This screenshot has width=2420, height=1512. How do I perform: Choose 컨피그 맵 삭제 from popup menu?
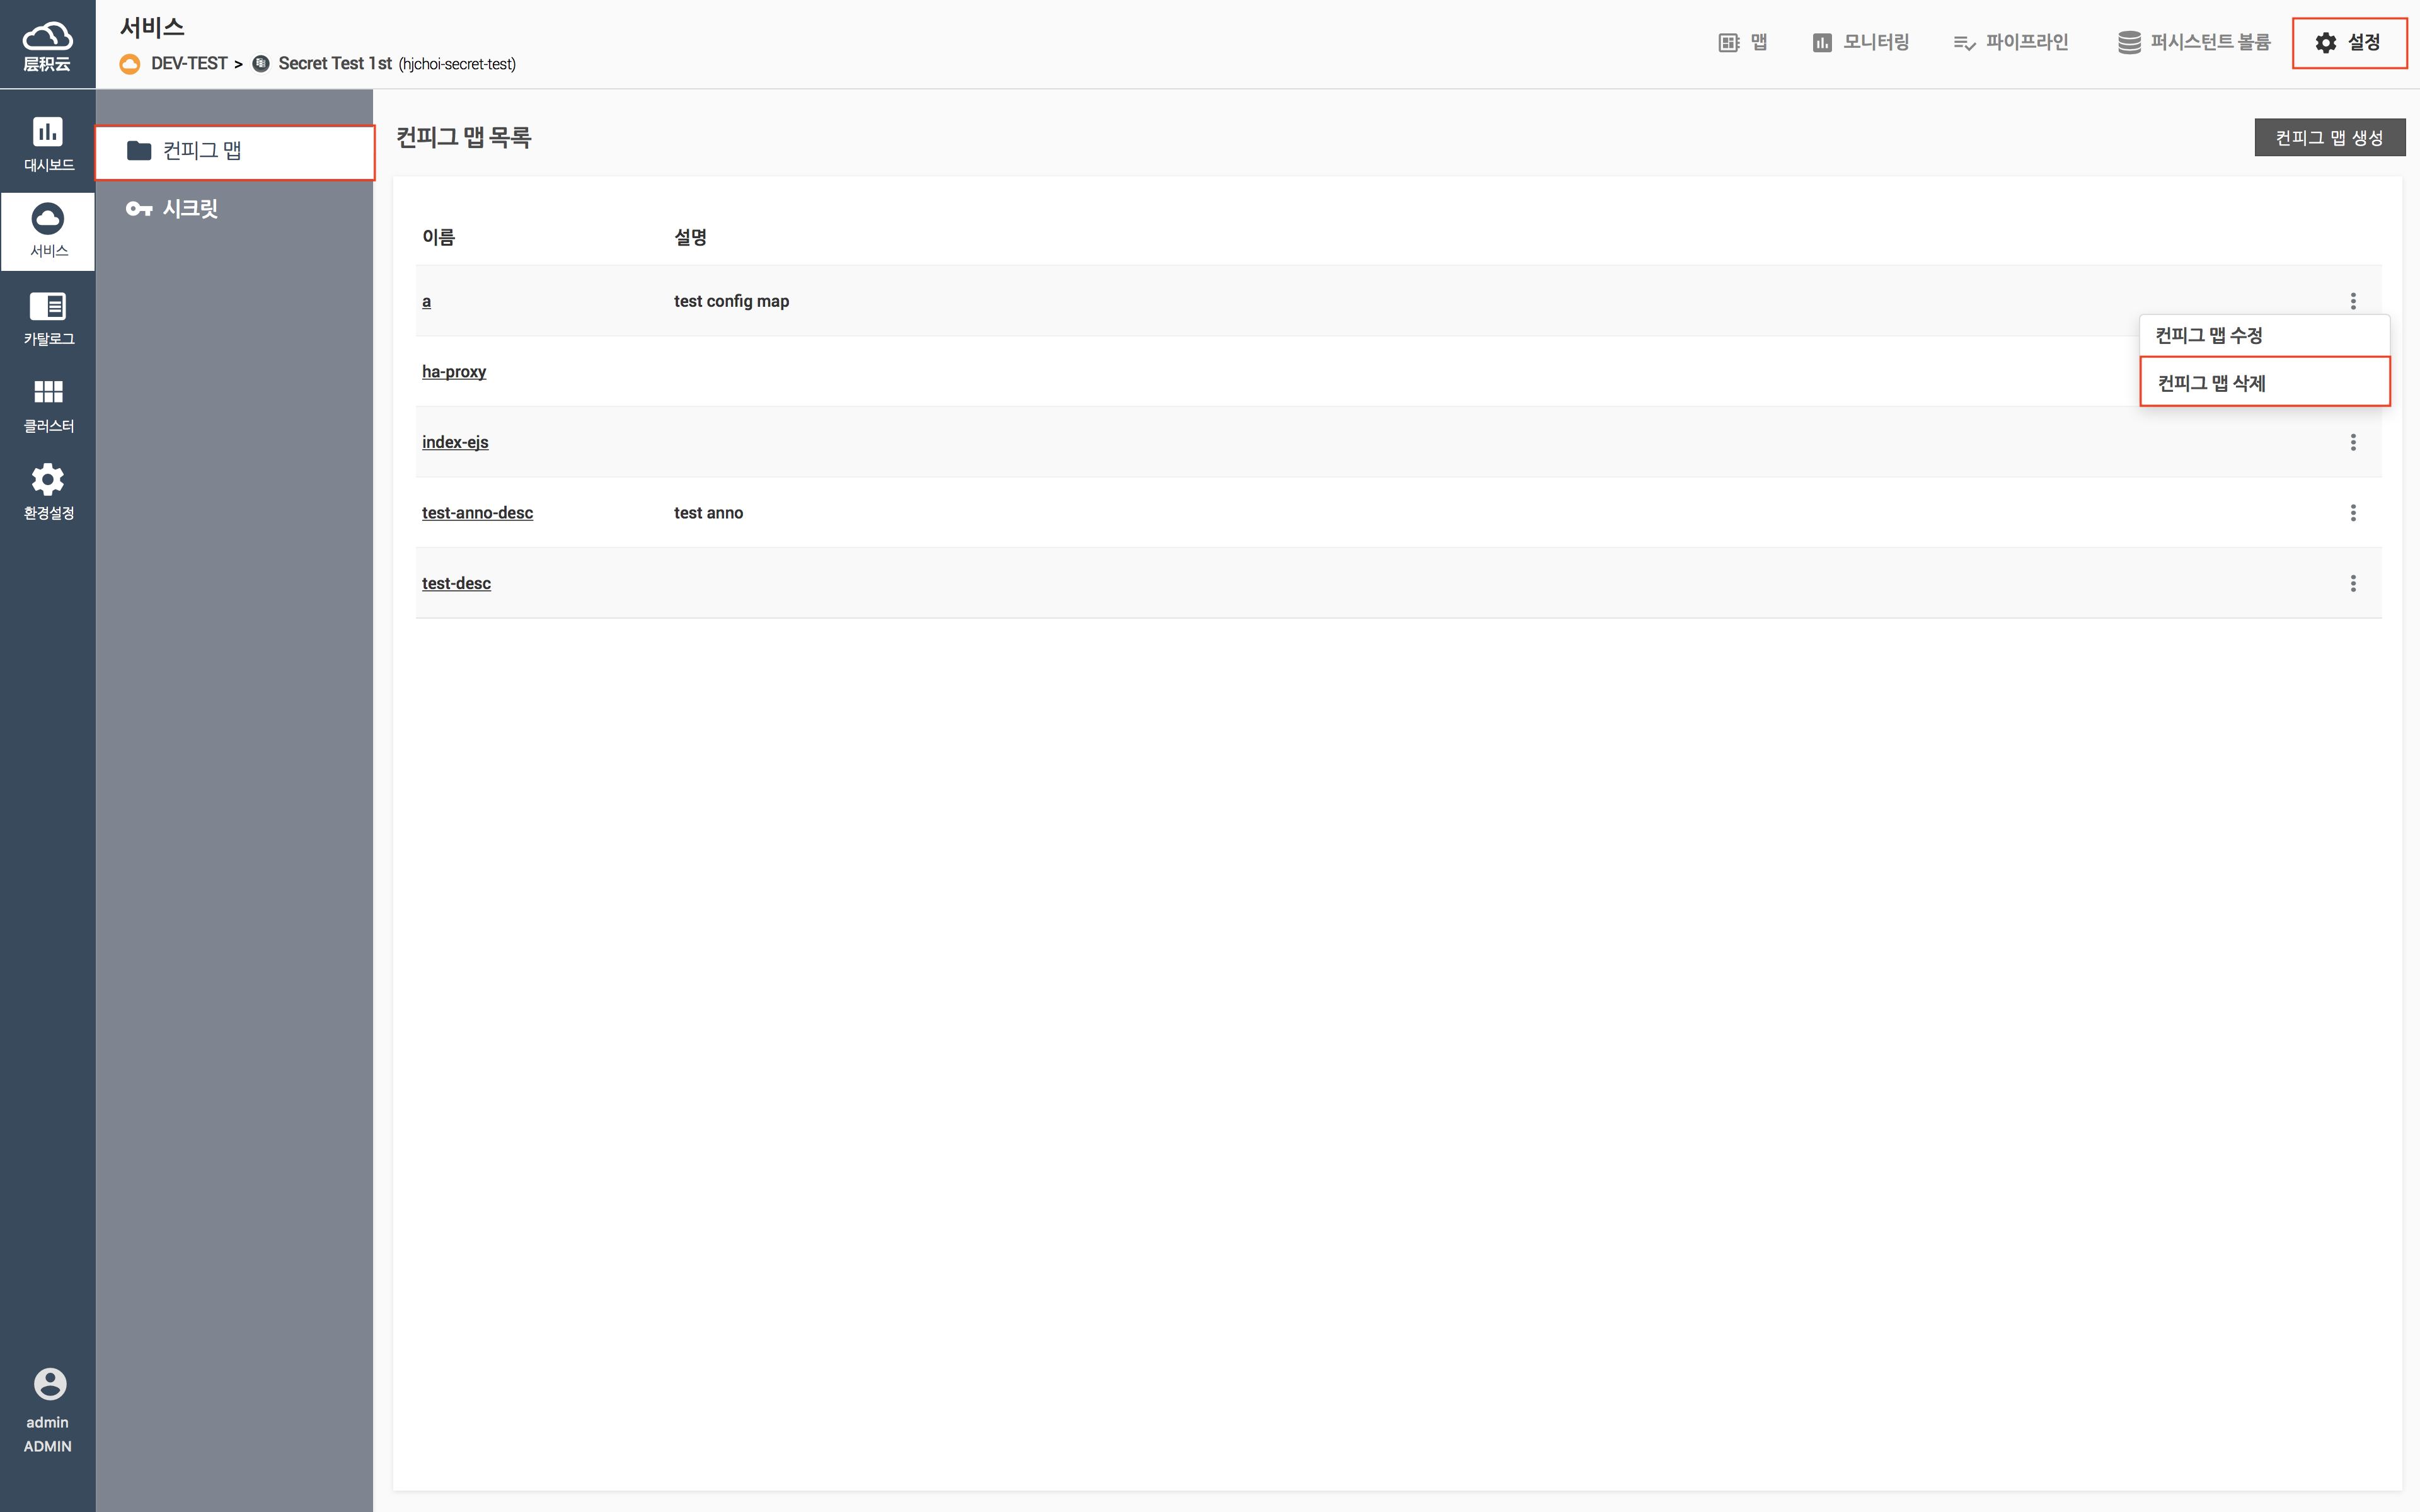(2264, 382)
